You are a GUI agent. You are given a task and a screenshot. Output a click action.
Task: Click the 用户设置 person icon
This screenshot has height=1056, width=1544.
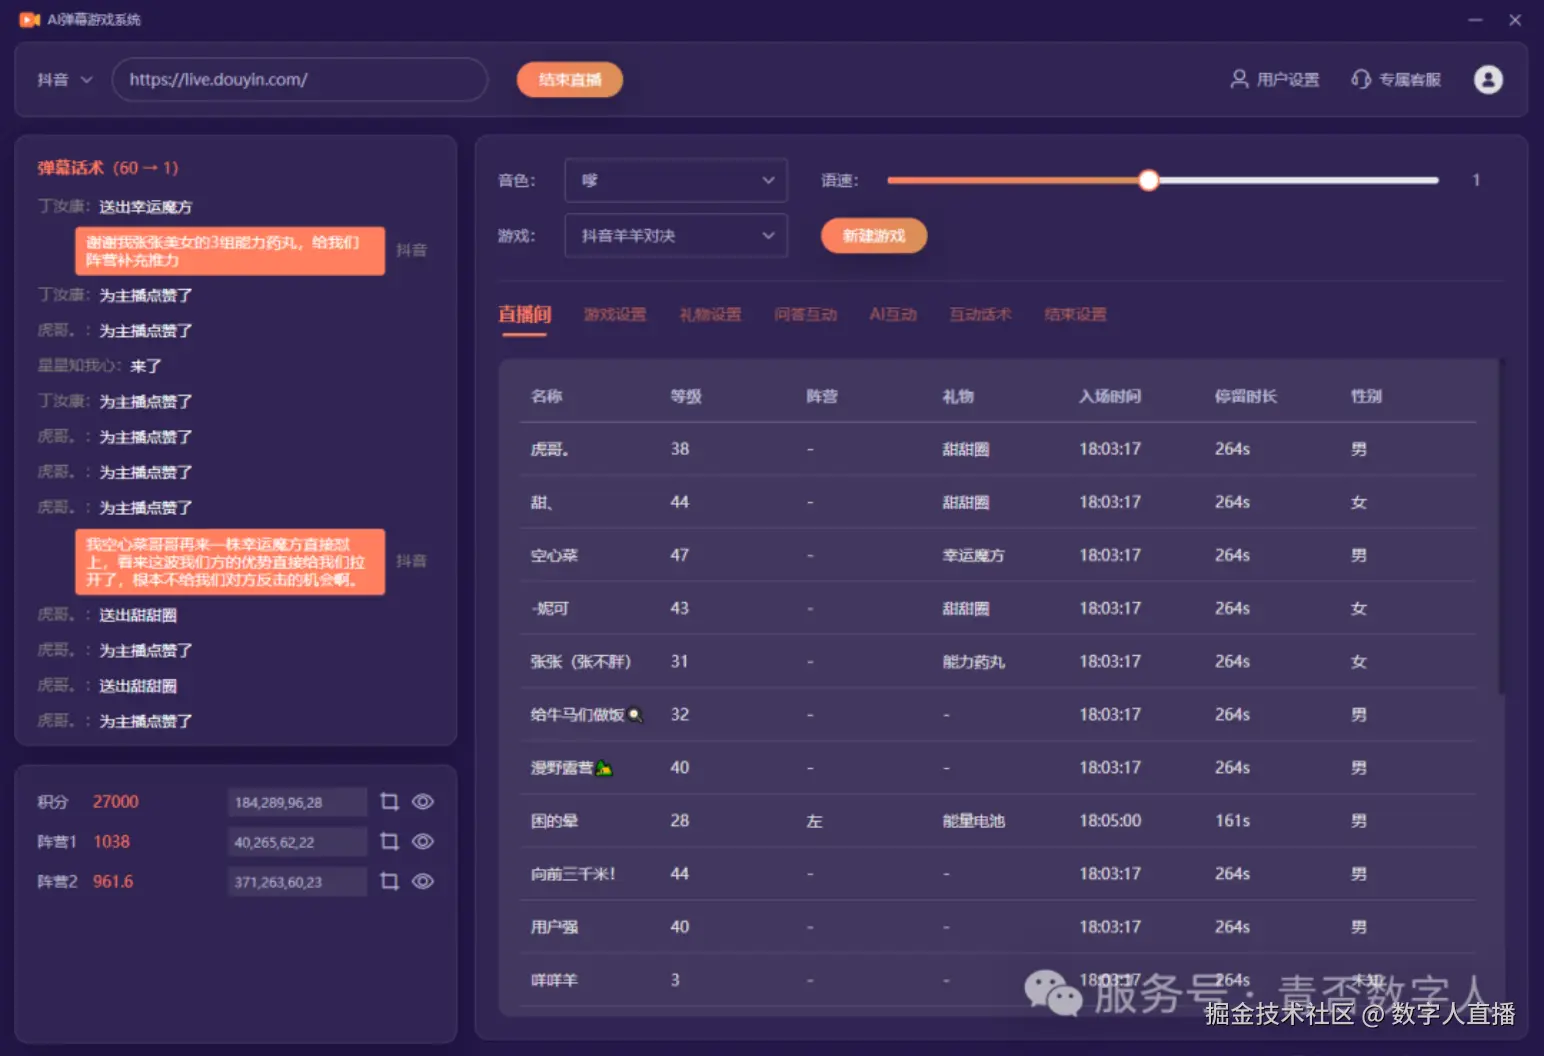[1239, 79]
